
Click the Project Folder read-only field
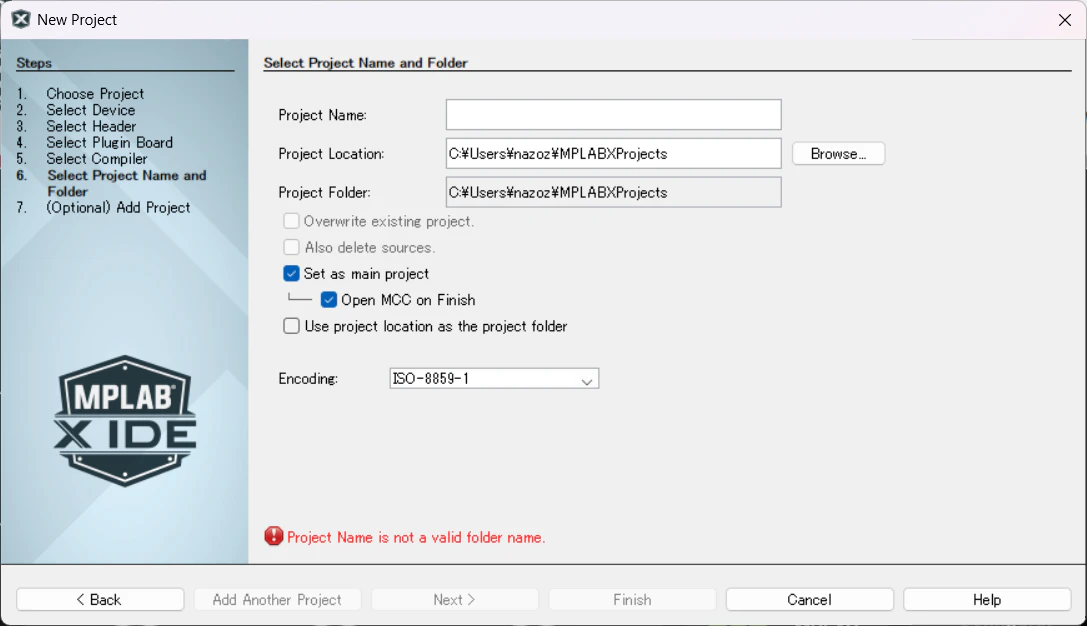[x=614, y=193]
